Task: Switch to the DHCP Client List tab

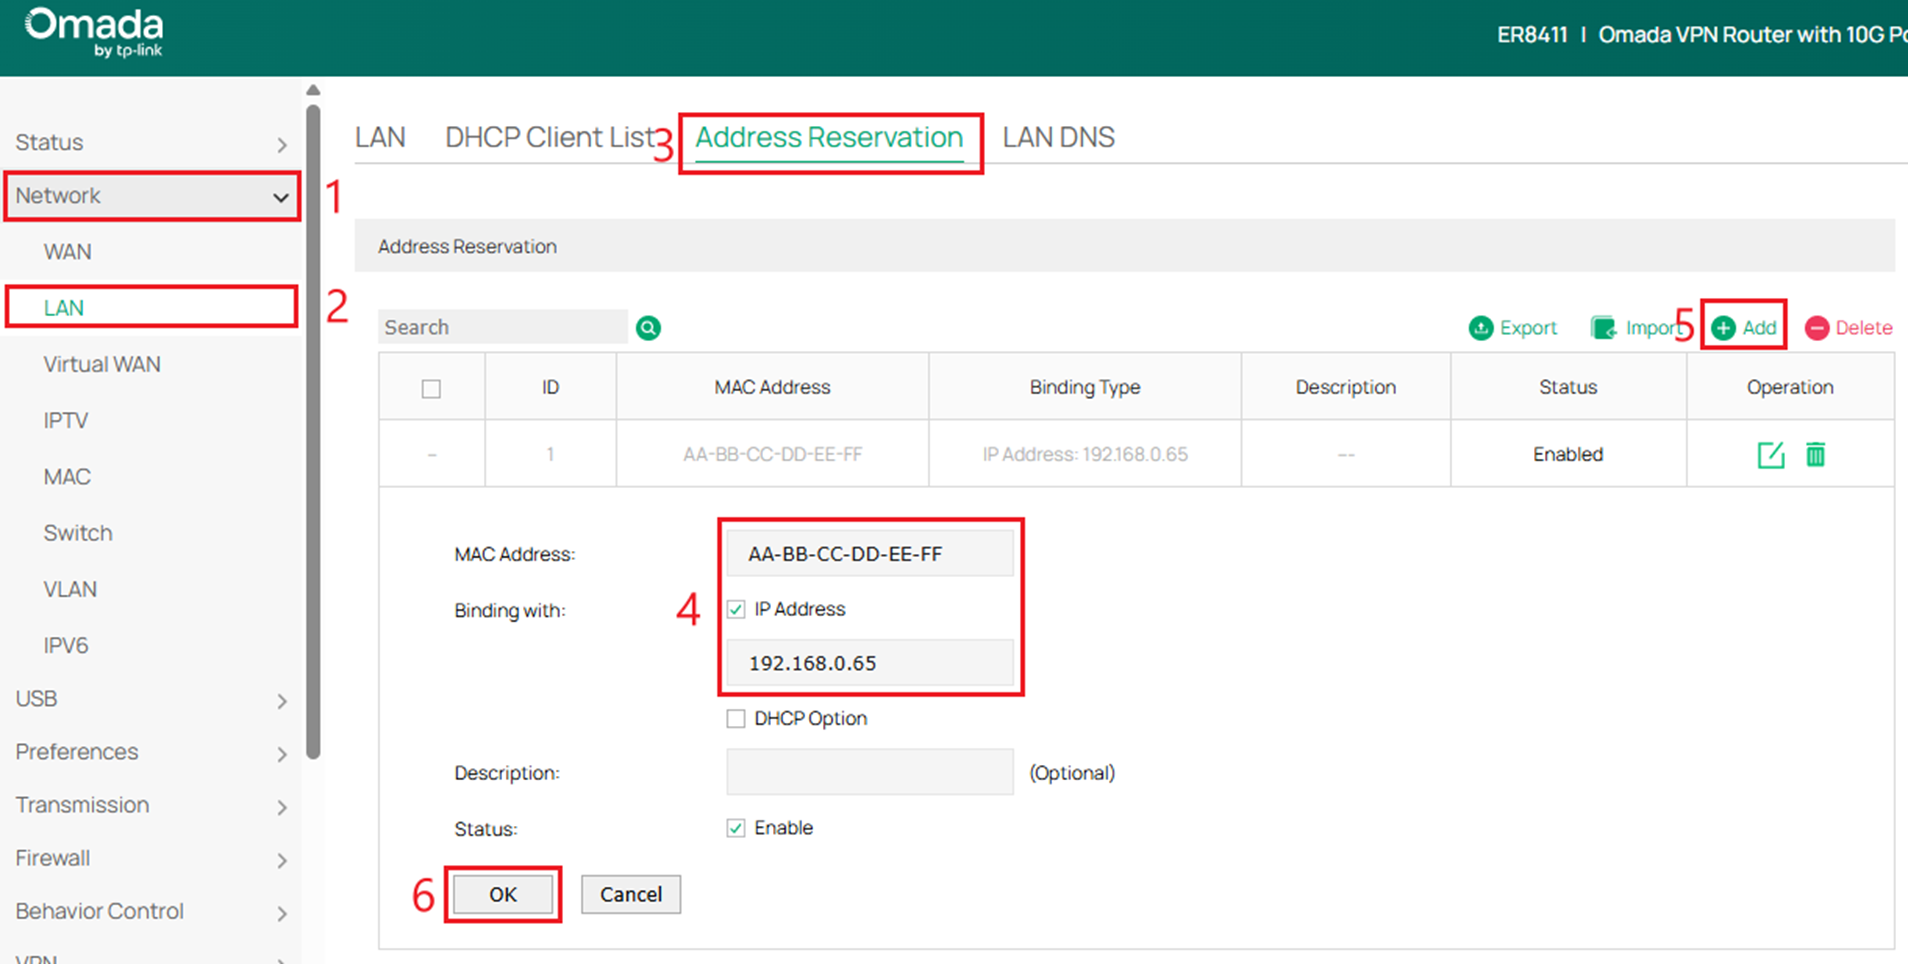Action: click(x=550, y=137)
